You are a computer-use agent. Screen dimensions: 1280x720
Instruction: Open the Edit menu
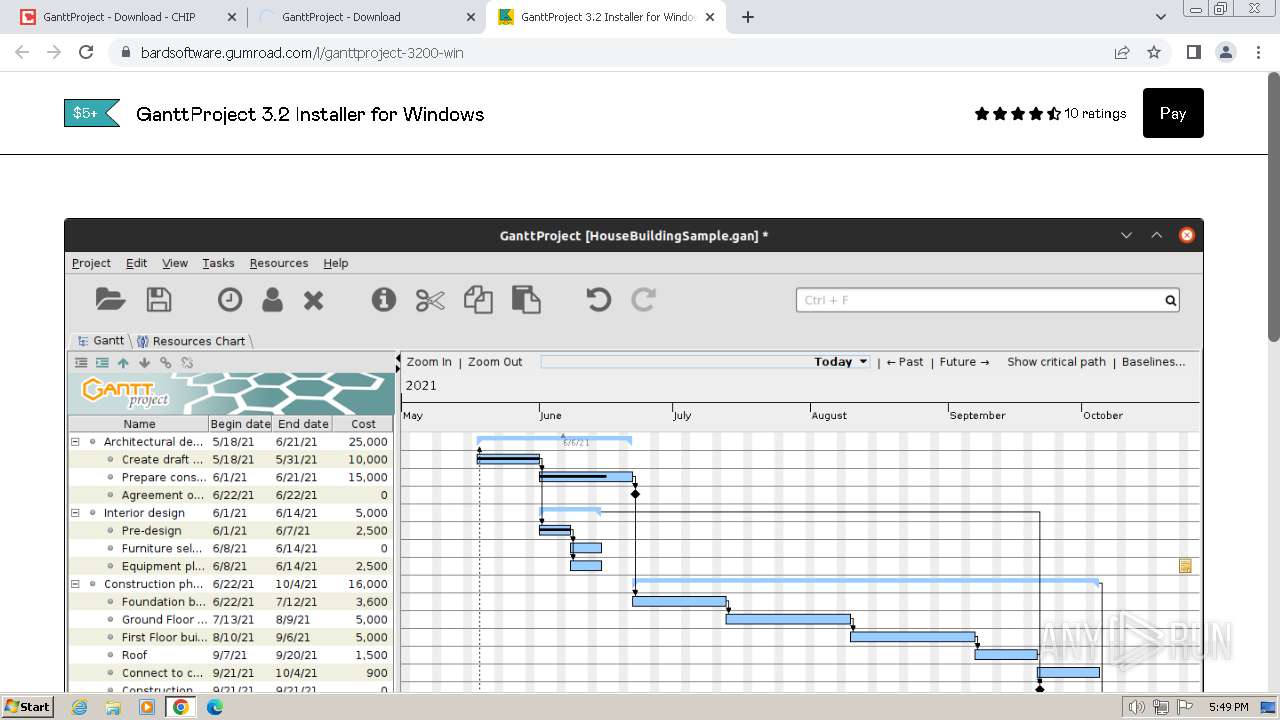136,263
